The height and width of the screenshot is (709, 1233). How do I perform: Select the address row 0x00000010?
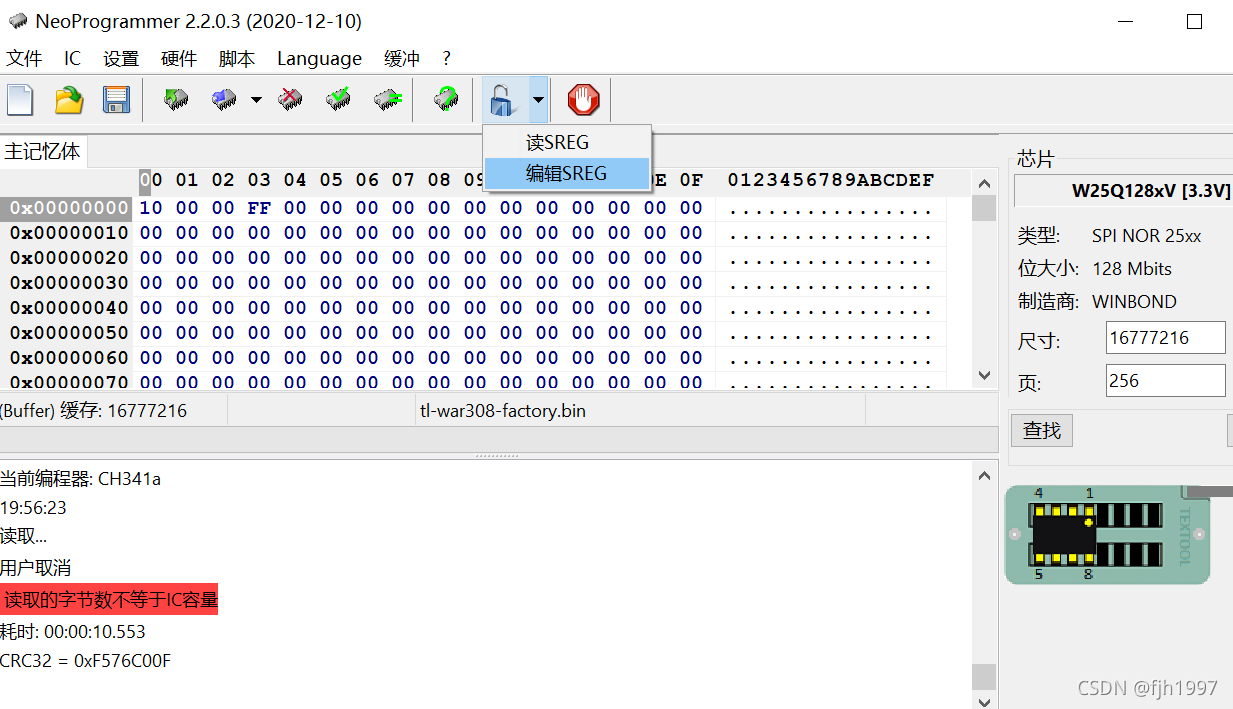click(69, 233)
